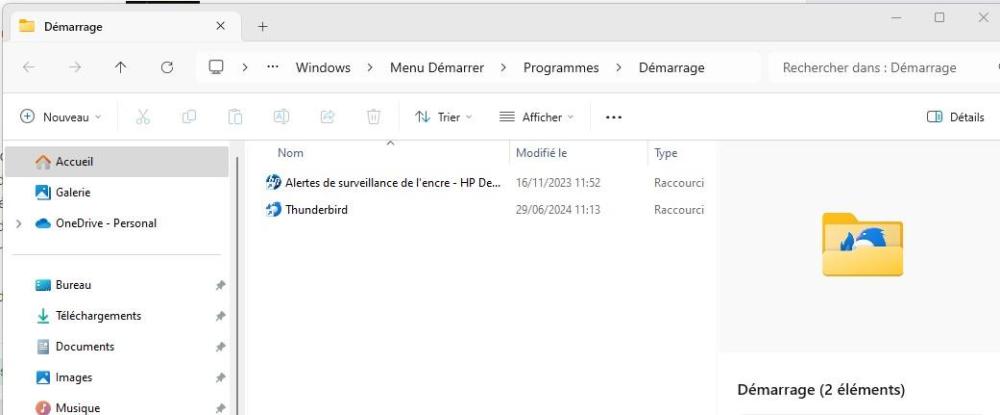The image size is (1000, 415).
Task: Click the This PC monitor icon in address bar
Action: [x=216, y=67]
